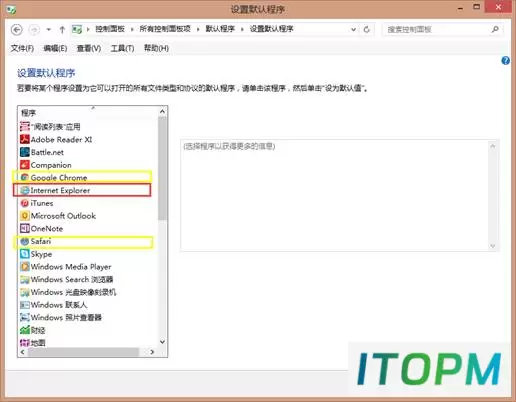
Task: Select the Skype icon
Action: coord(25,254)
